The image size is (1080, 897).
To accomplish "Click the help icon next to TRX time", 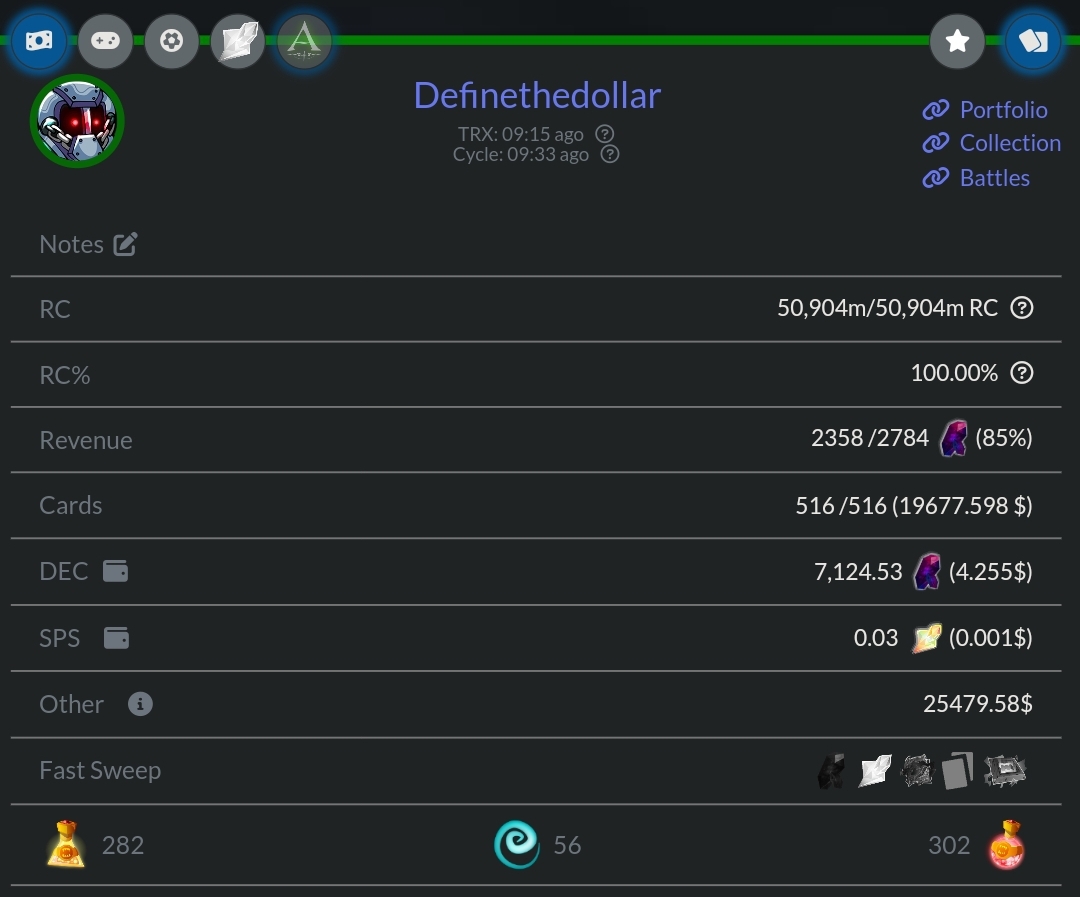I will (x=604, y=134).
